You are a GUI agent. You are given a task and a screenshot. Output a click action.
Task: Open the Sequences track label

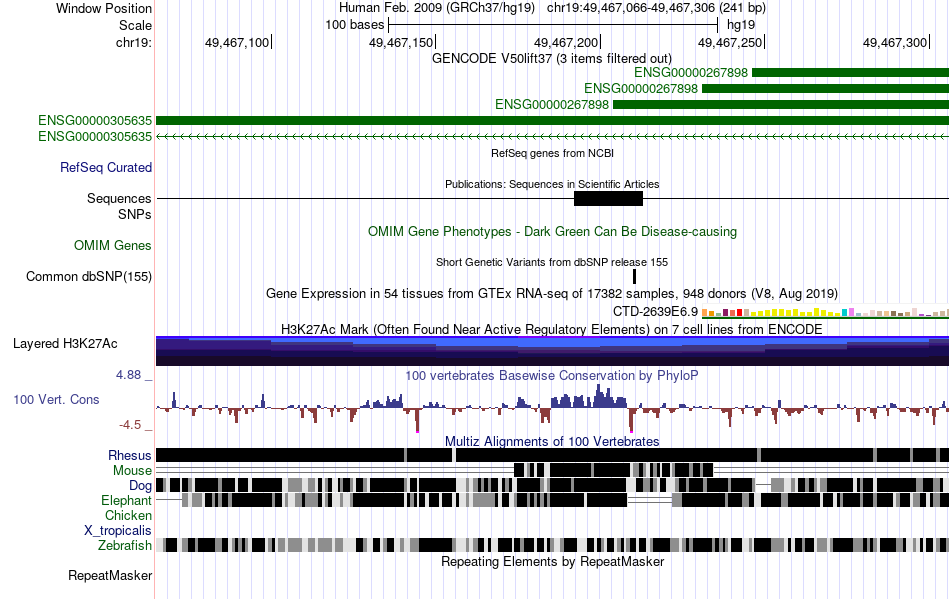(119, 198)
